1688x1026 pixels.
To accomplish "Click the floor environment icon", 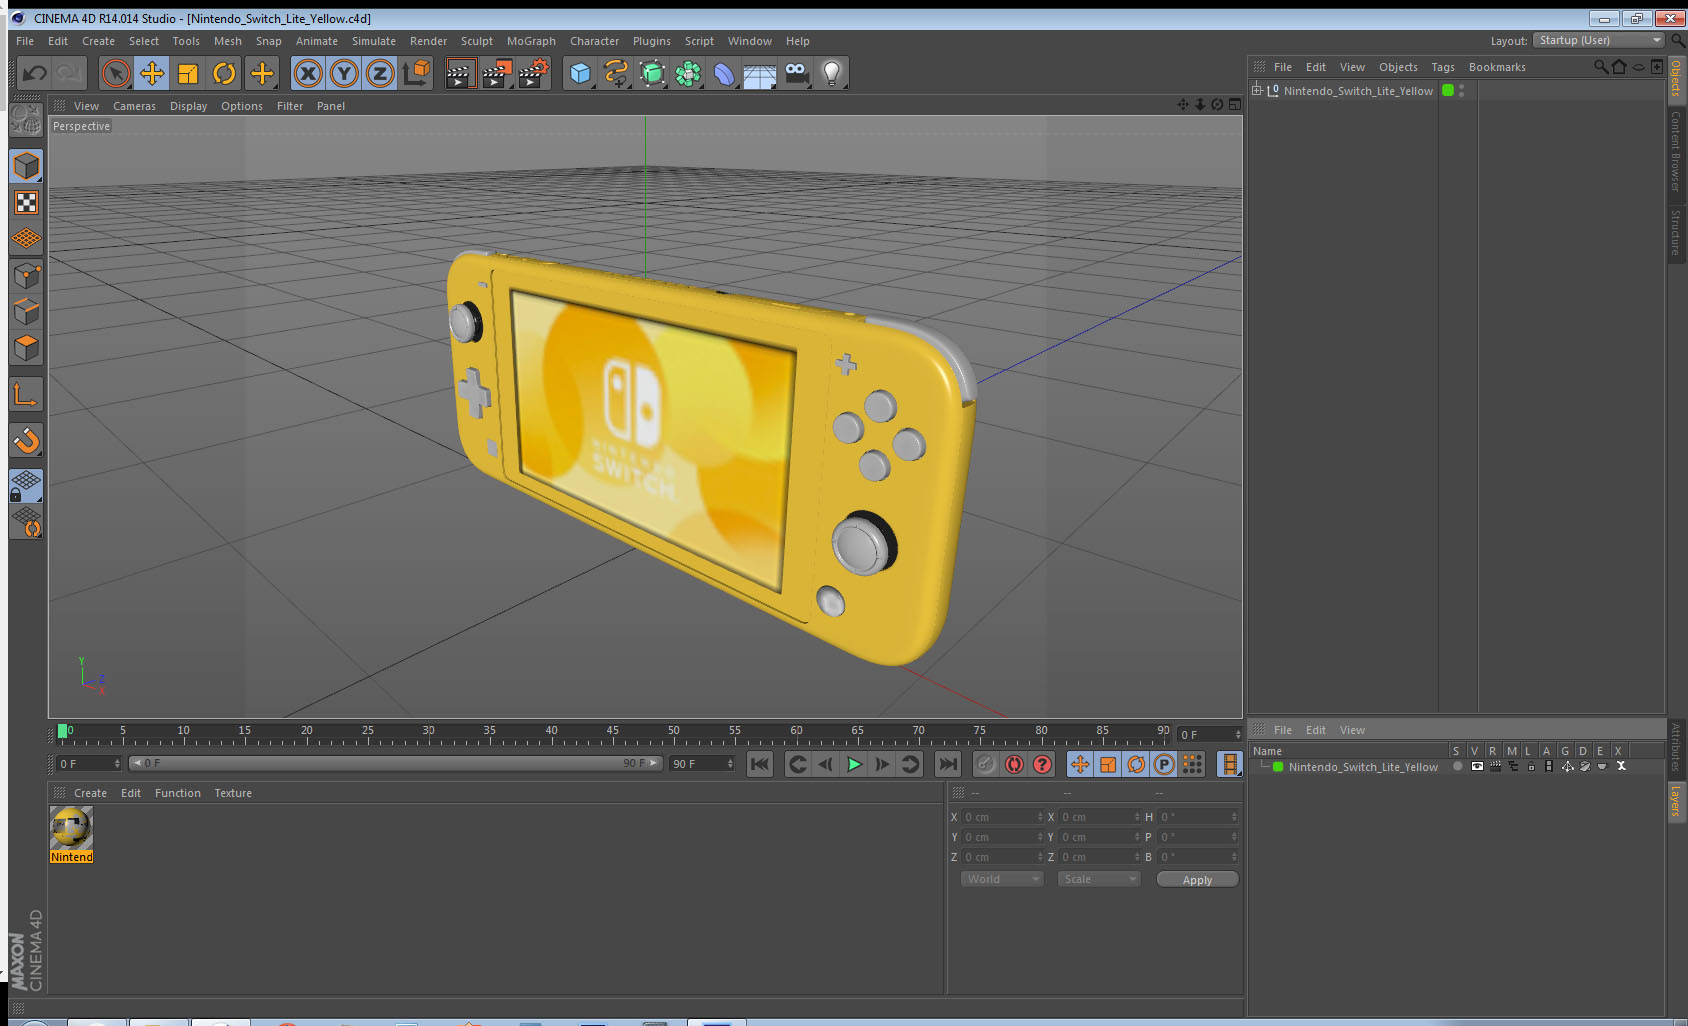I will click(x=760, y=73).
